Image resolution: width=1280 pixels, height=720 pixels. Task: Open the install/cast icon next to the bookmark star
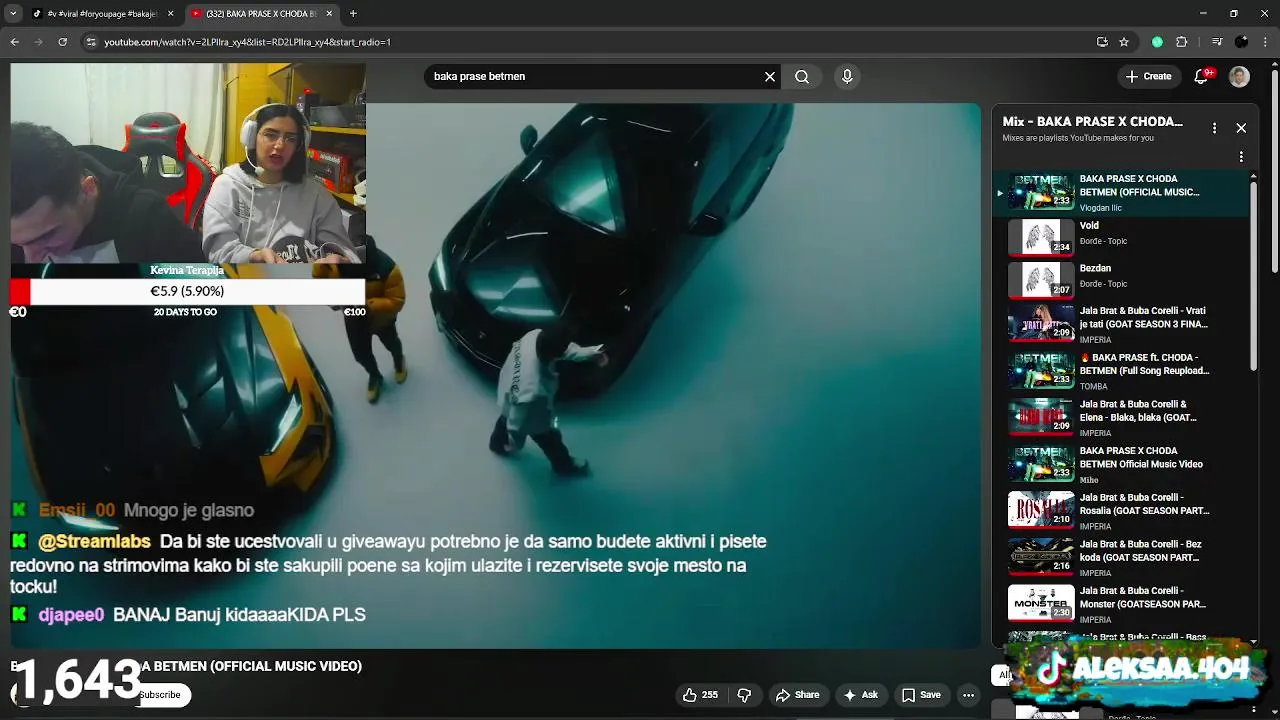1102,42
